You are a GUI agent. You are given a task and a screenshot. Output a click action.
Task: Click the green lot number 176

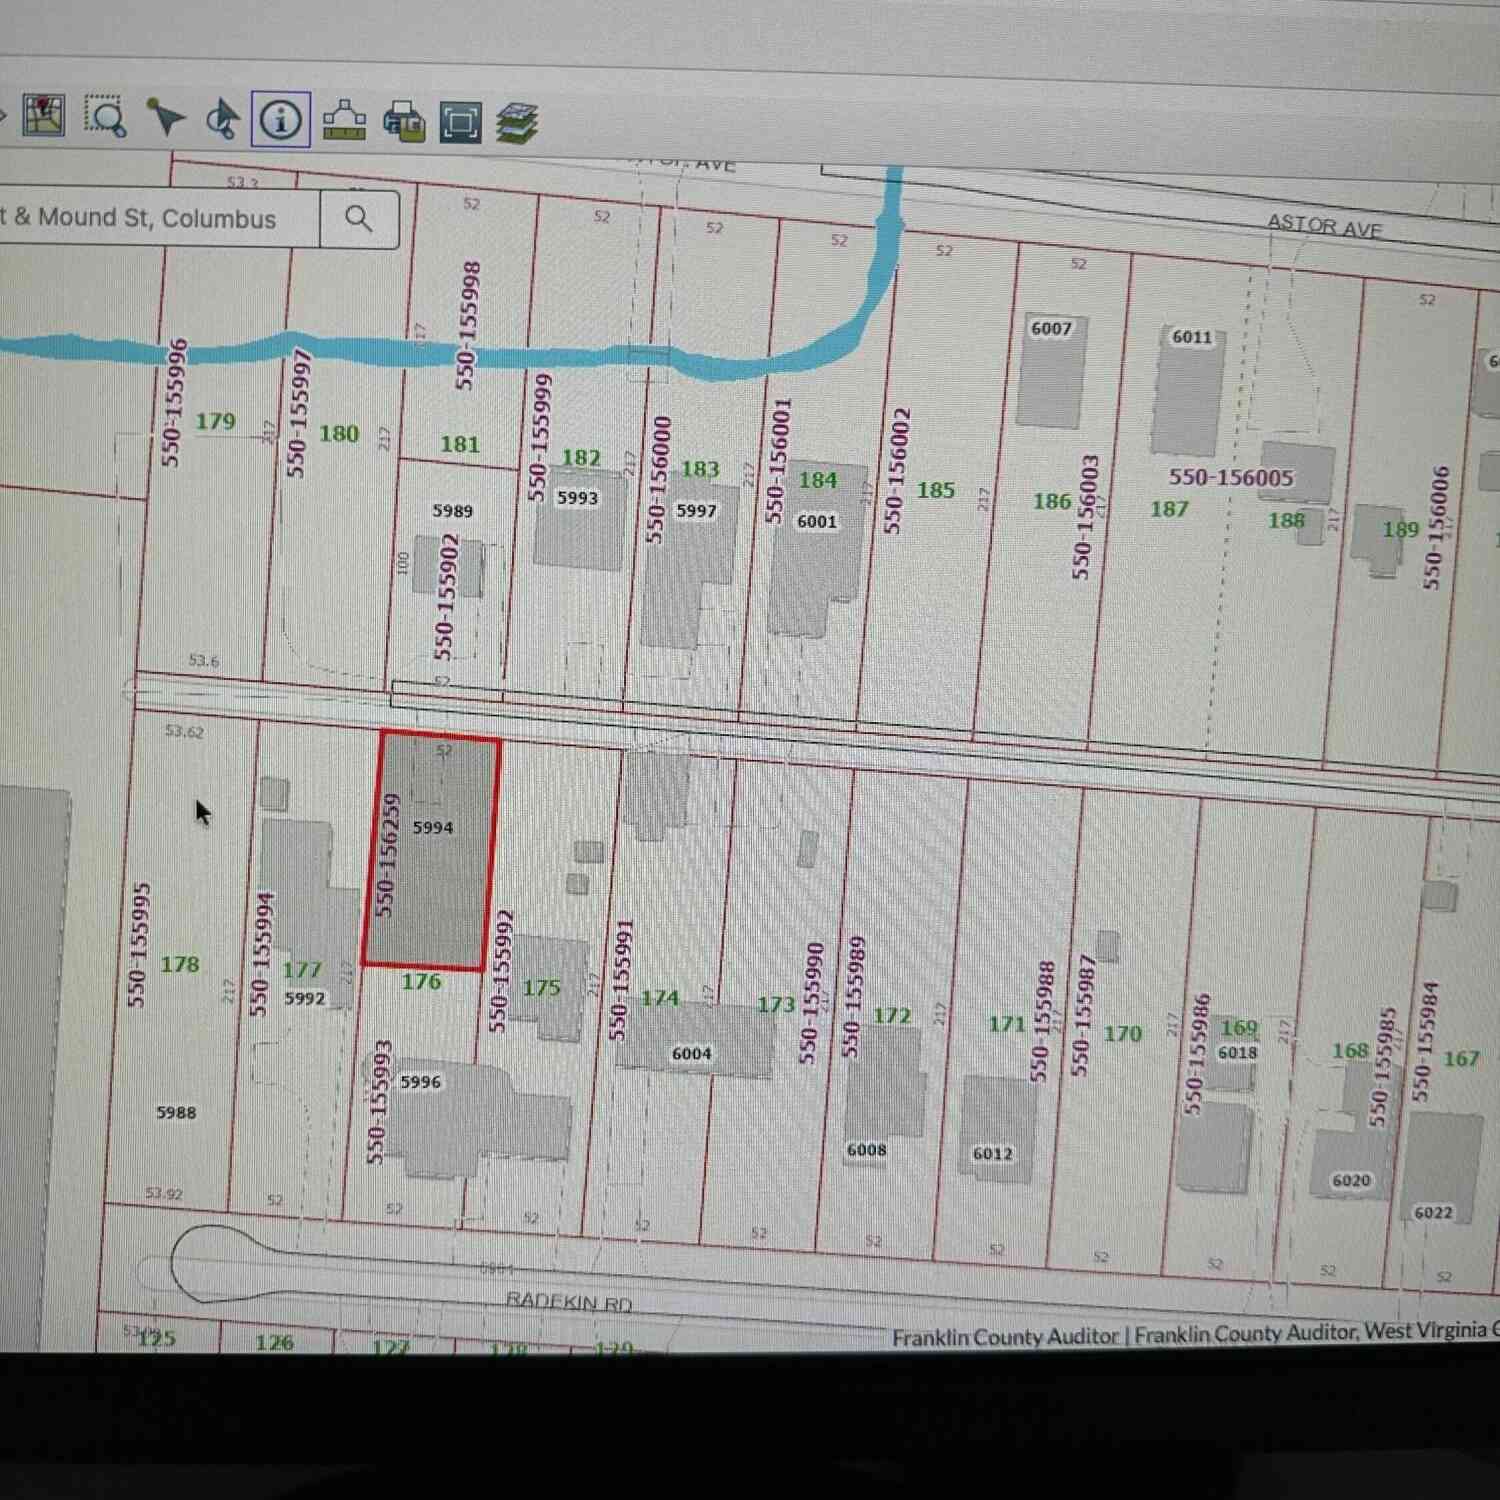(420, 982)
